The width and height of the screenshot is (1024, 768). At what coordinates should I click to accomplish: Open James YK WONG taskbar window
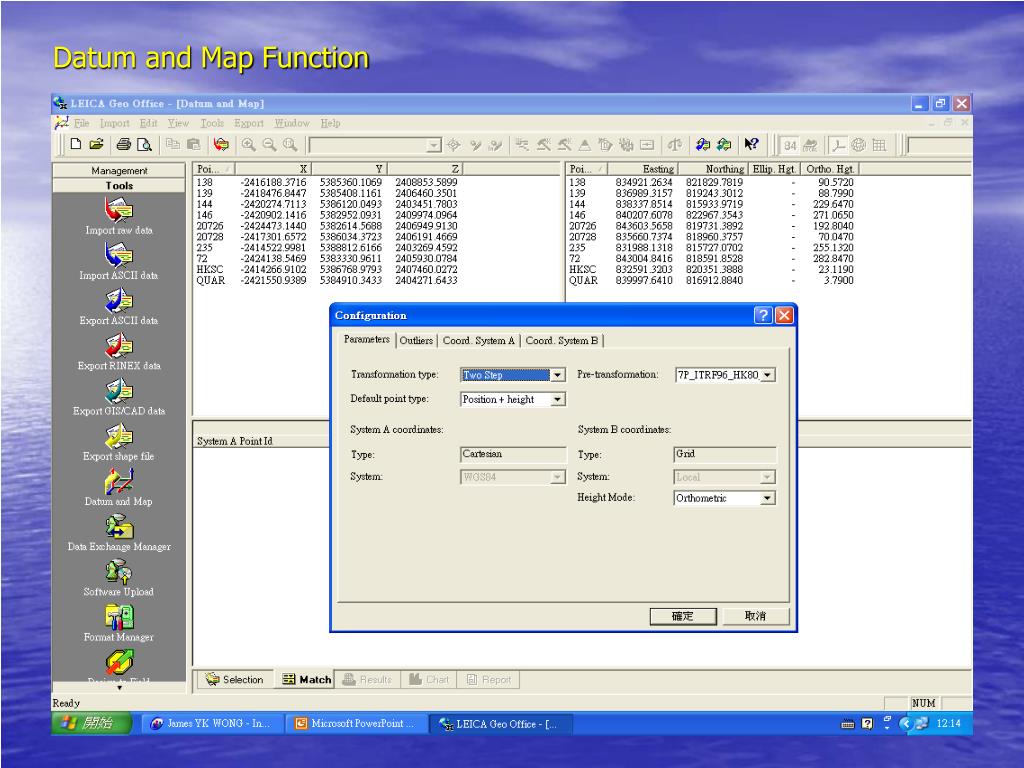tap(214, 724)
